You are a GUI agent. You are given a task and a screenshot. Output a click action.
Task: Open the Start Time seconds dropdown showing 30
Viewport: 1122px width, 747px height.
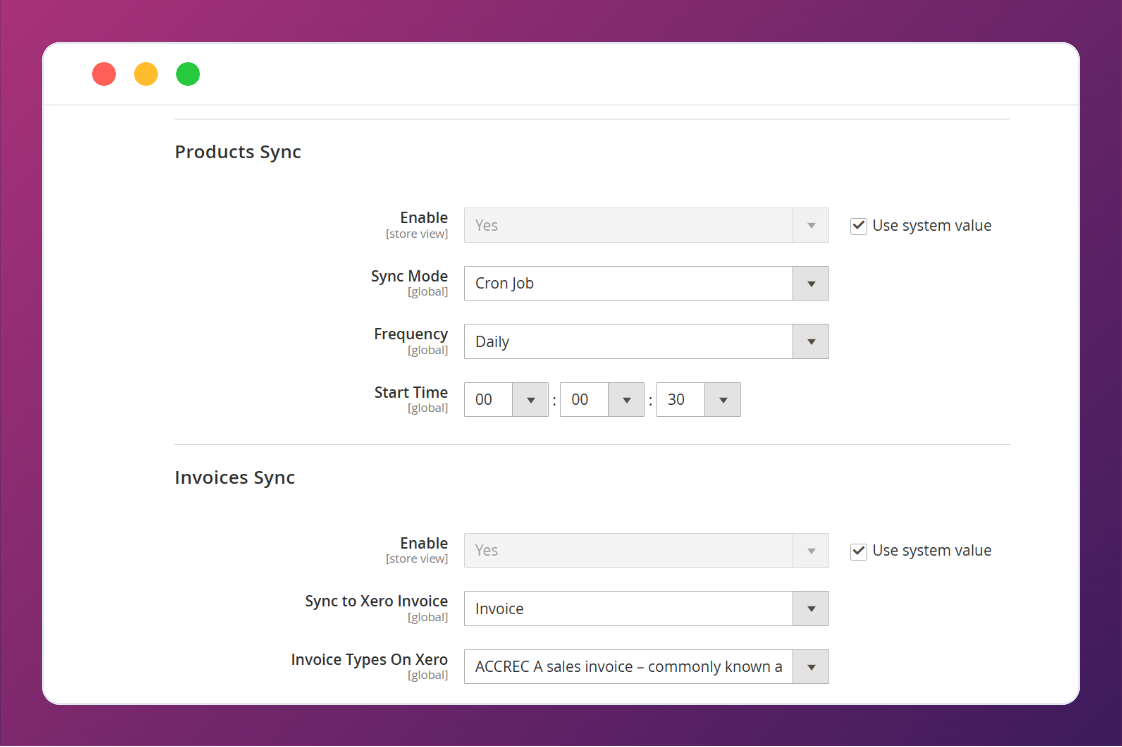point(698,399)
